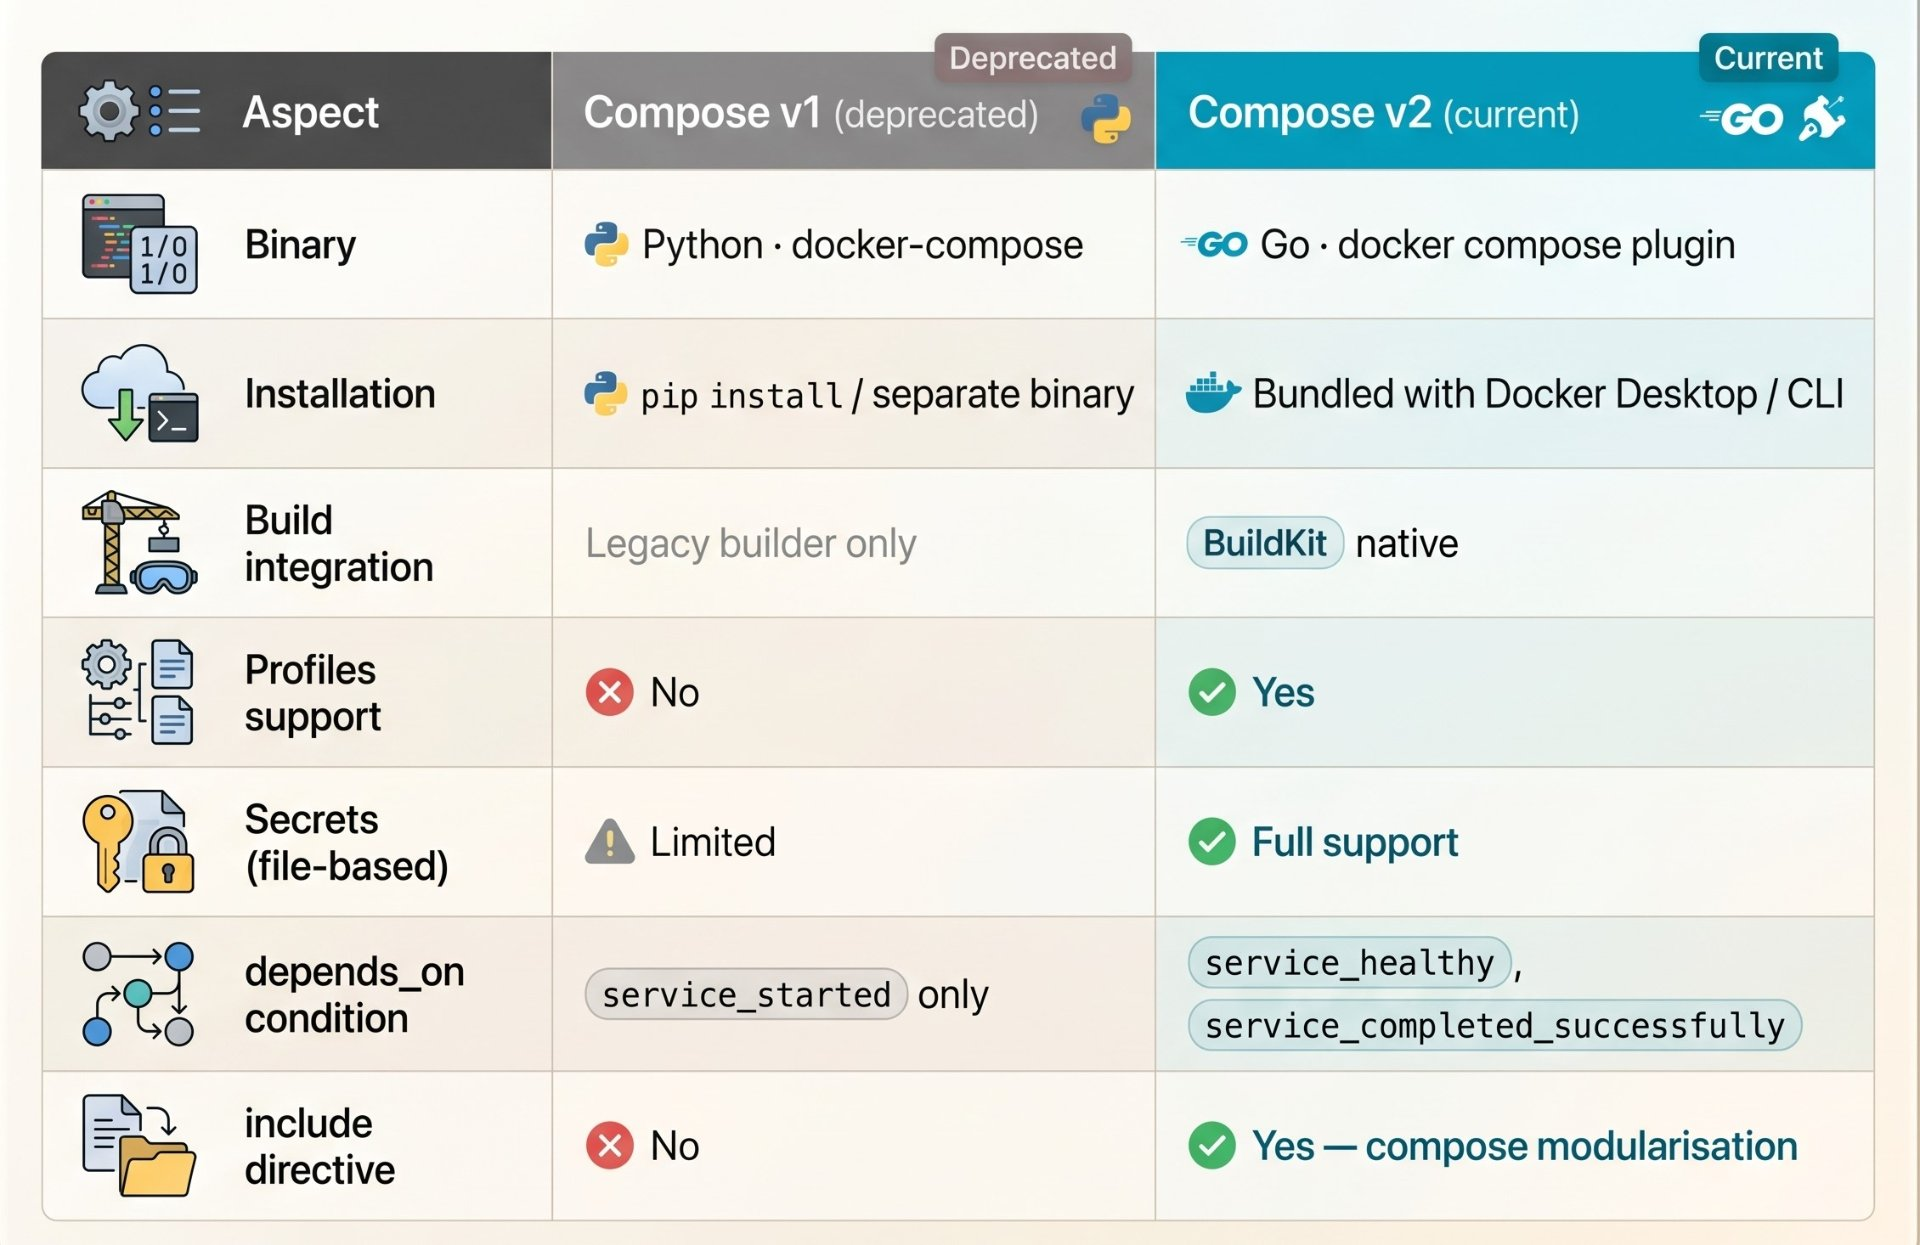Click the Full support text
This screenshot has height=1245, width=1920.
coord(1355,843)
